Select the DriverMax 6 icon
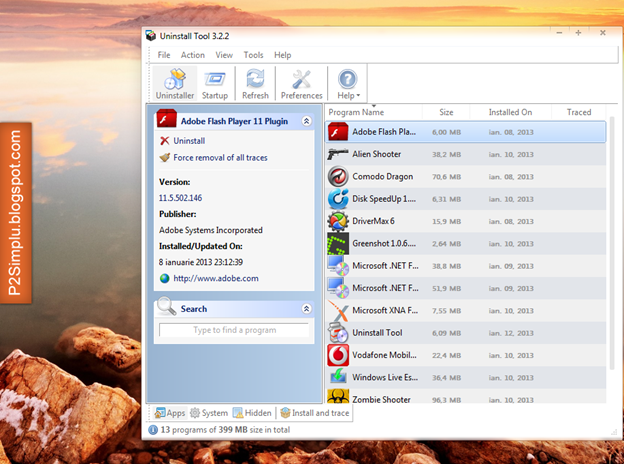The height and width of the screenshot is (464, 624). pos(338,221)
